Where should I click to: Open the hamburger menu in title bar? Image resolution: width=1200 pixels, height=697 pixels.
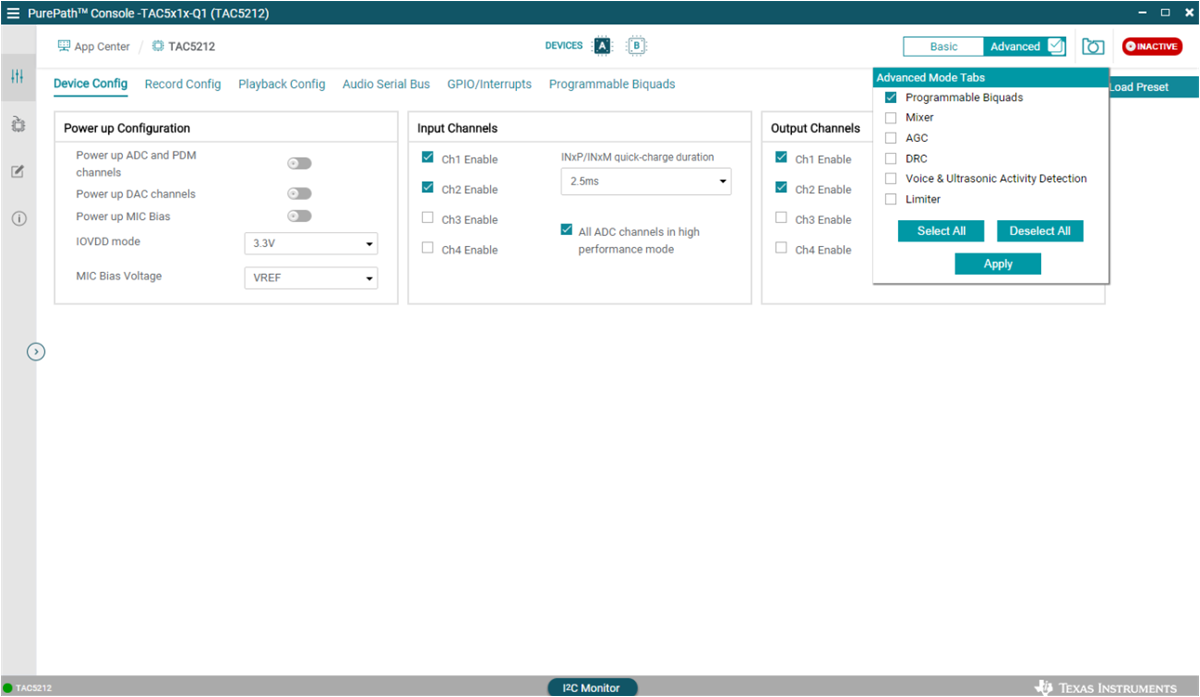(13, 13)
